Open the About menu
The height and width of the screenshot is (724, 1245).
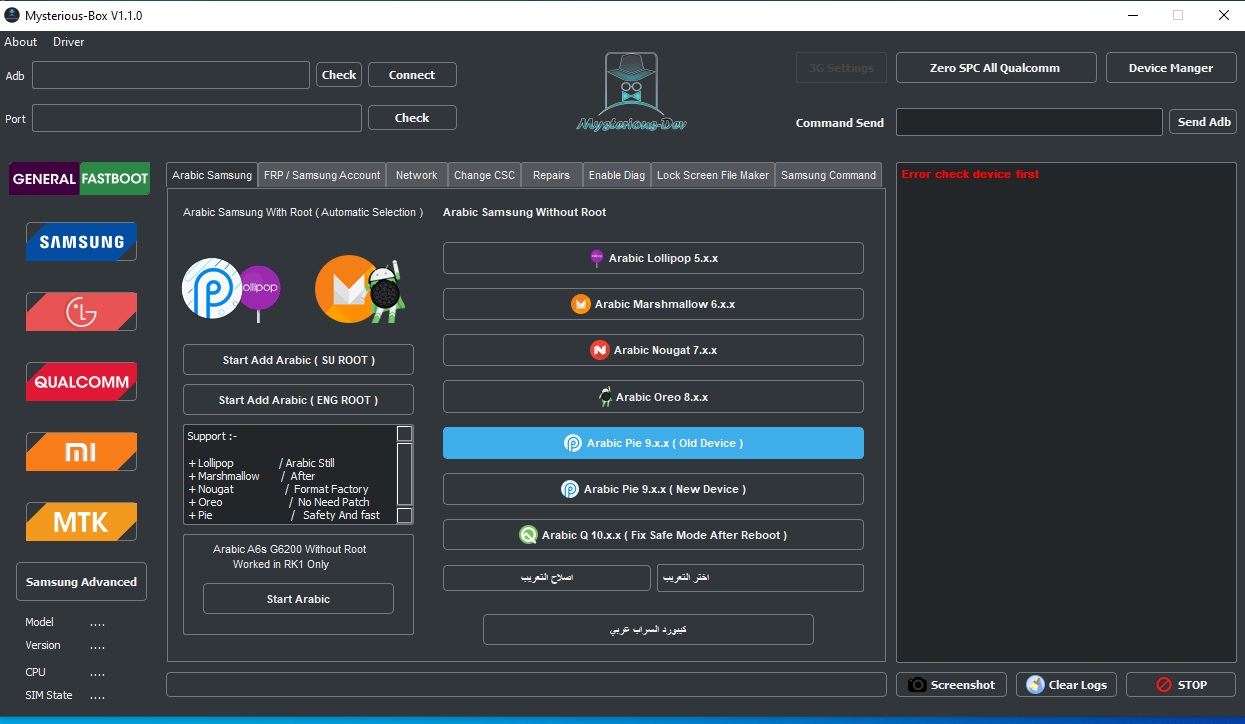coord(21,42)
